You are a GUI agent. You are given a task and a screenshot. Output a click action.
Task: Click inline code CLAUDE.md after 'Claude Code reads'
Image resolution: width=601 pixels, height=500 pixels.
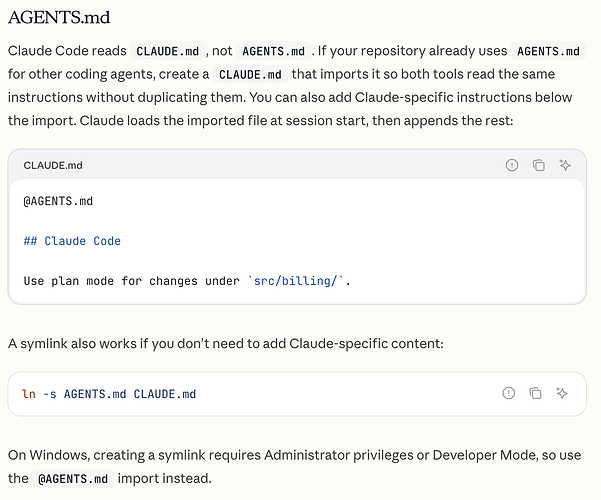(x=167, y=51)
